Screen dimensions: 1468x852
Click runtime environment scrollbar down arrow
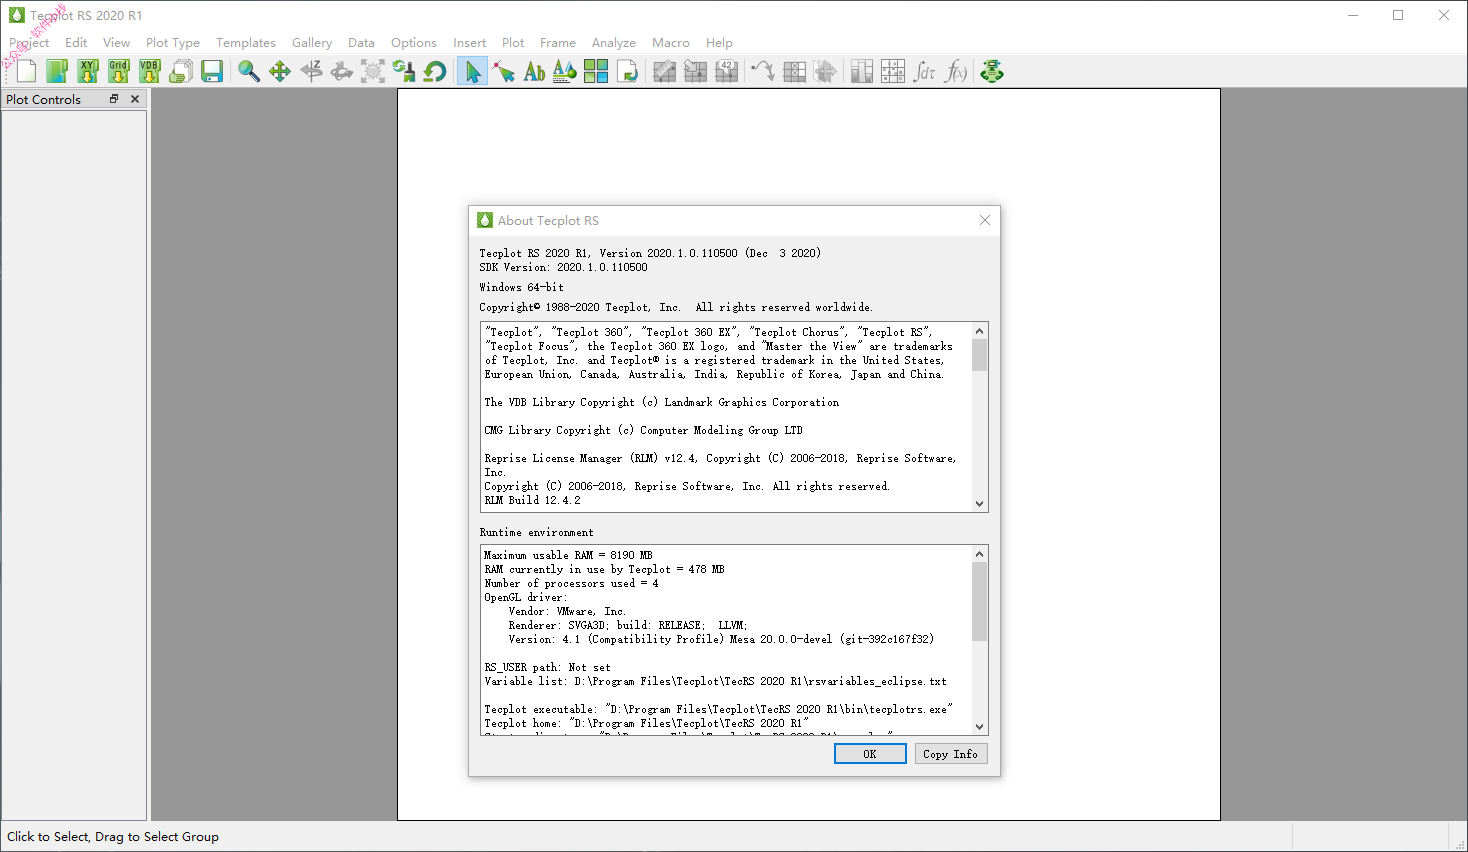980,727
